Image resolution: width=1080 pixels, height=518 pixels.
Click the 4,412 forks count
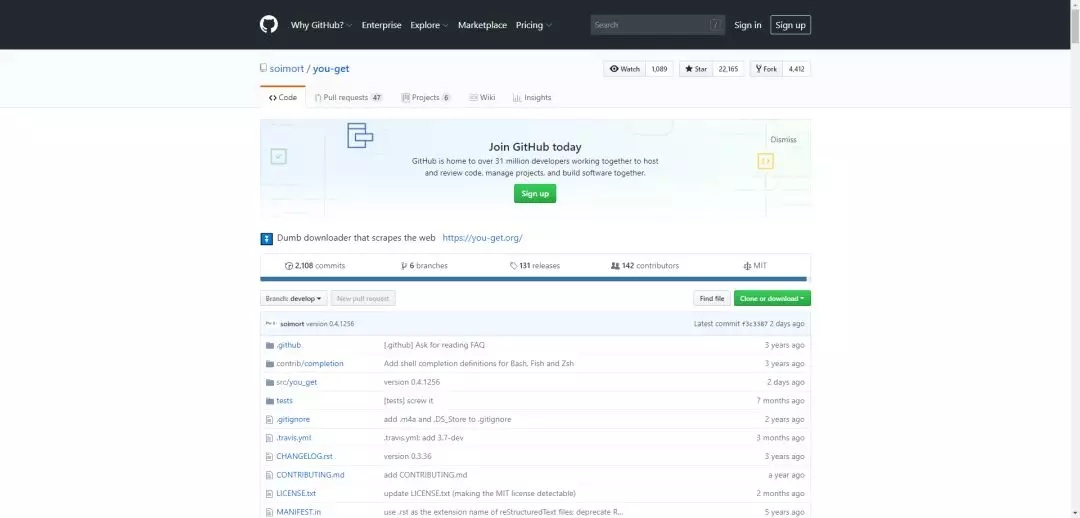pyautogui.click(x=796, y=69)
